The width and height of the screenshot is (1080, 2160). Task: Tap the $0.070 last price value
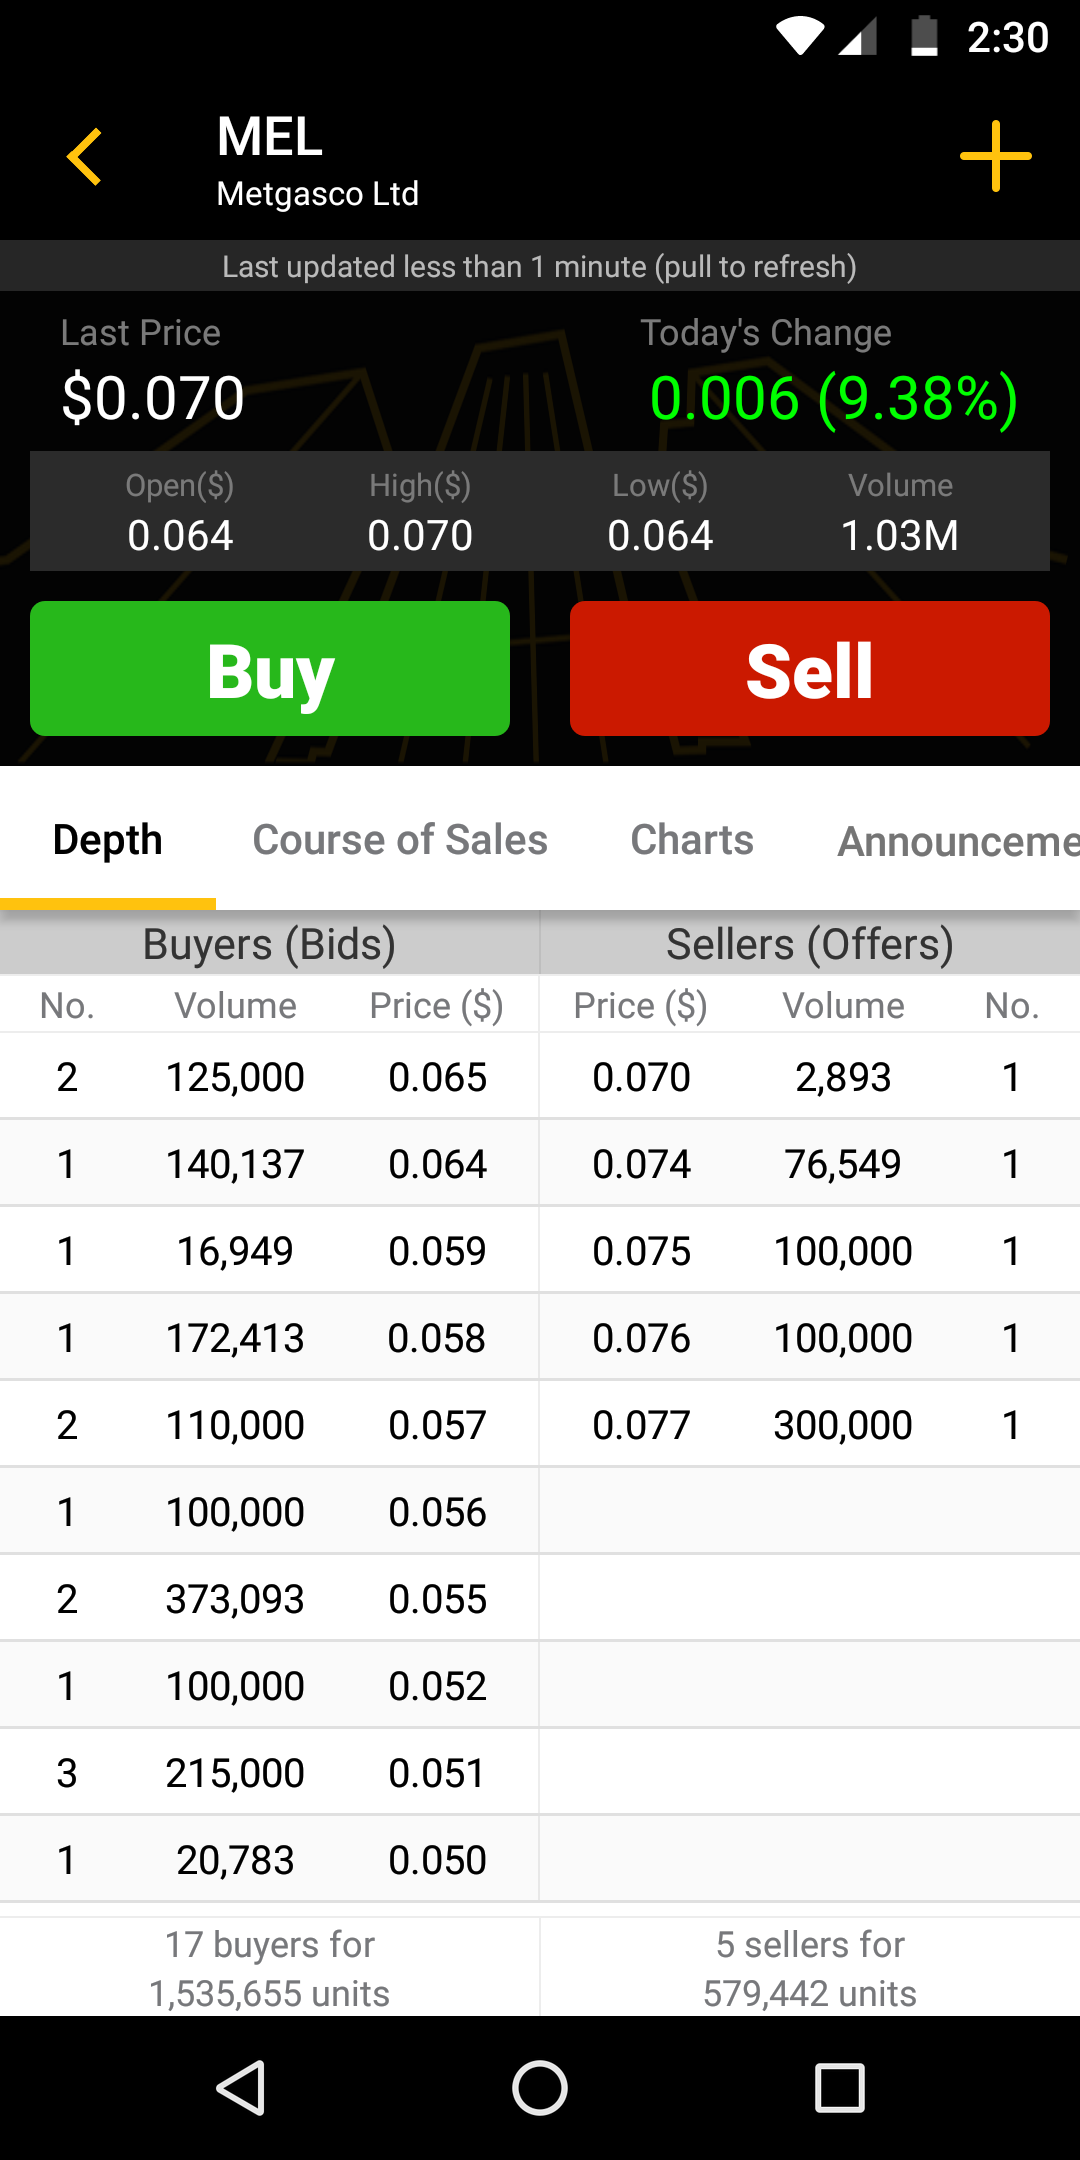(153, 398)
